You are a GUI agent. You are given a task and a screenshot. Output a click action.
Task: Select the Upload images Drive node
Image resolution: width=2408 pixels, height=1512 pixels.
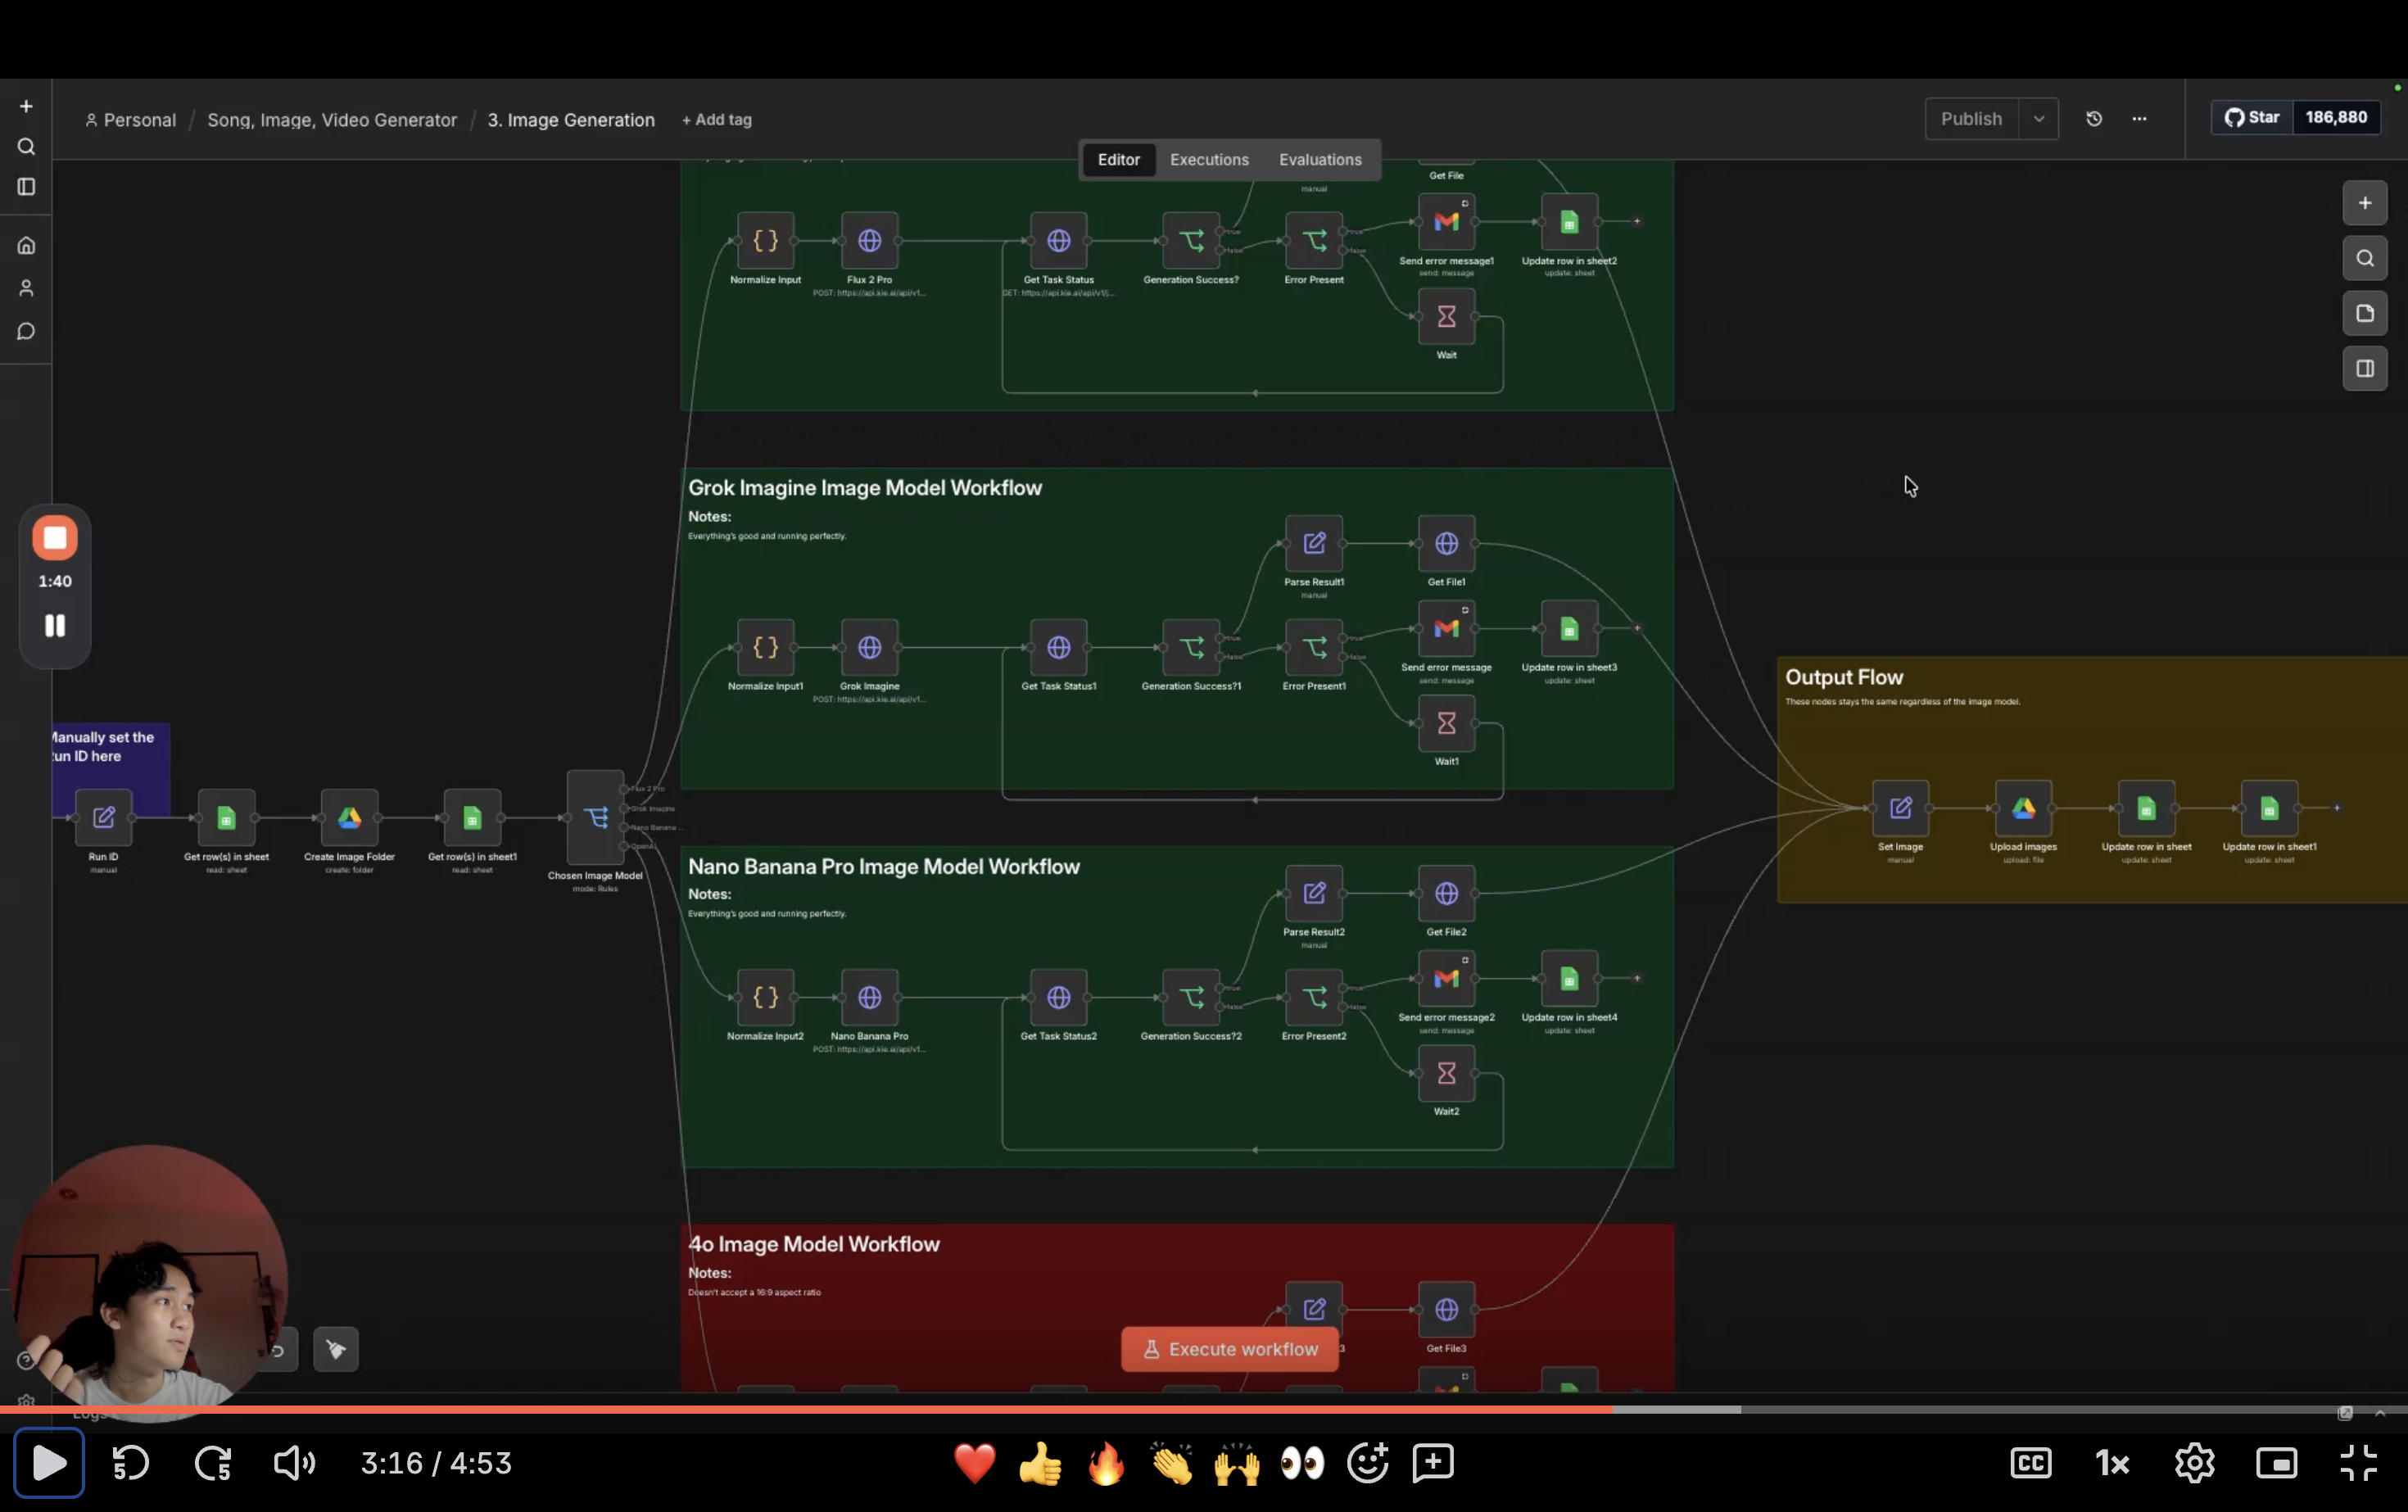(x=2023, y=808)
